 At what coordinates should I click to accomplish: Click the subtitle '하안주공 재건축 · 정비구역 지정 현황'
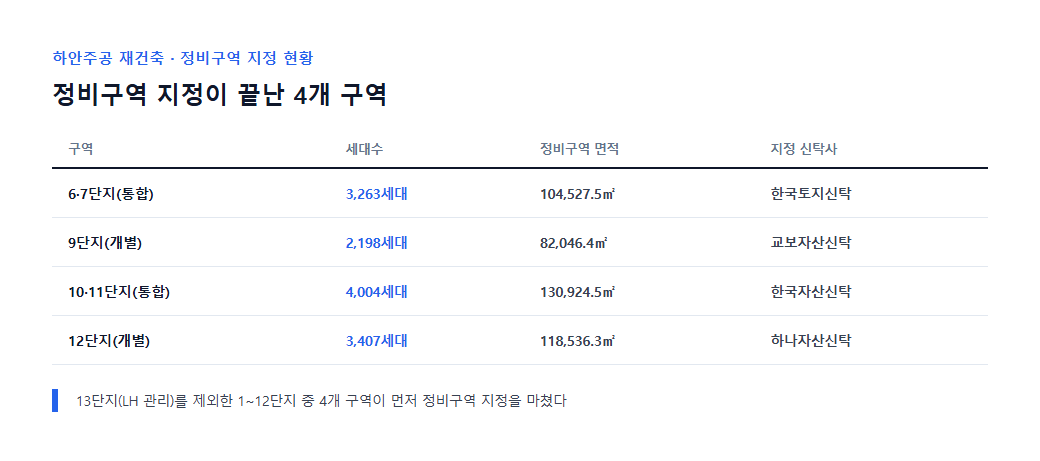(x=182, y=58)
